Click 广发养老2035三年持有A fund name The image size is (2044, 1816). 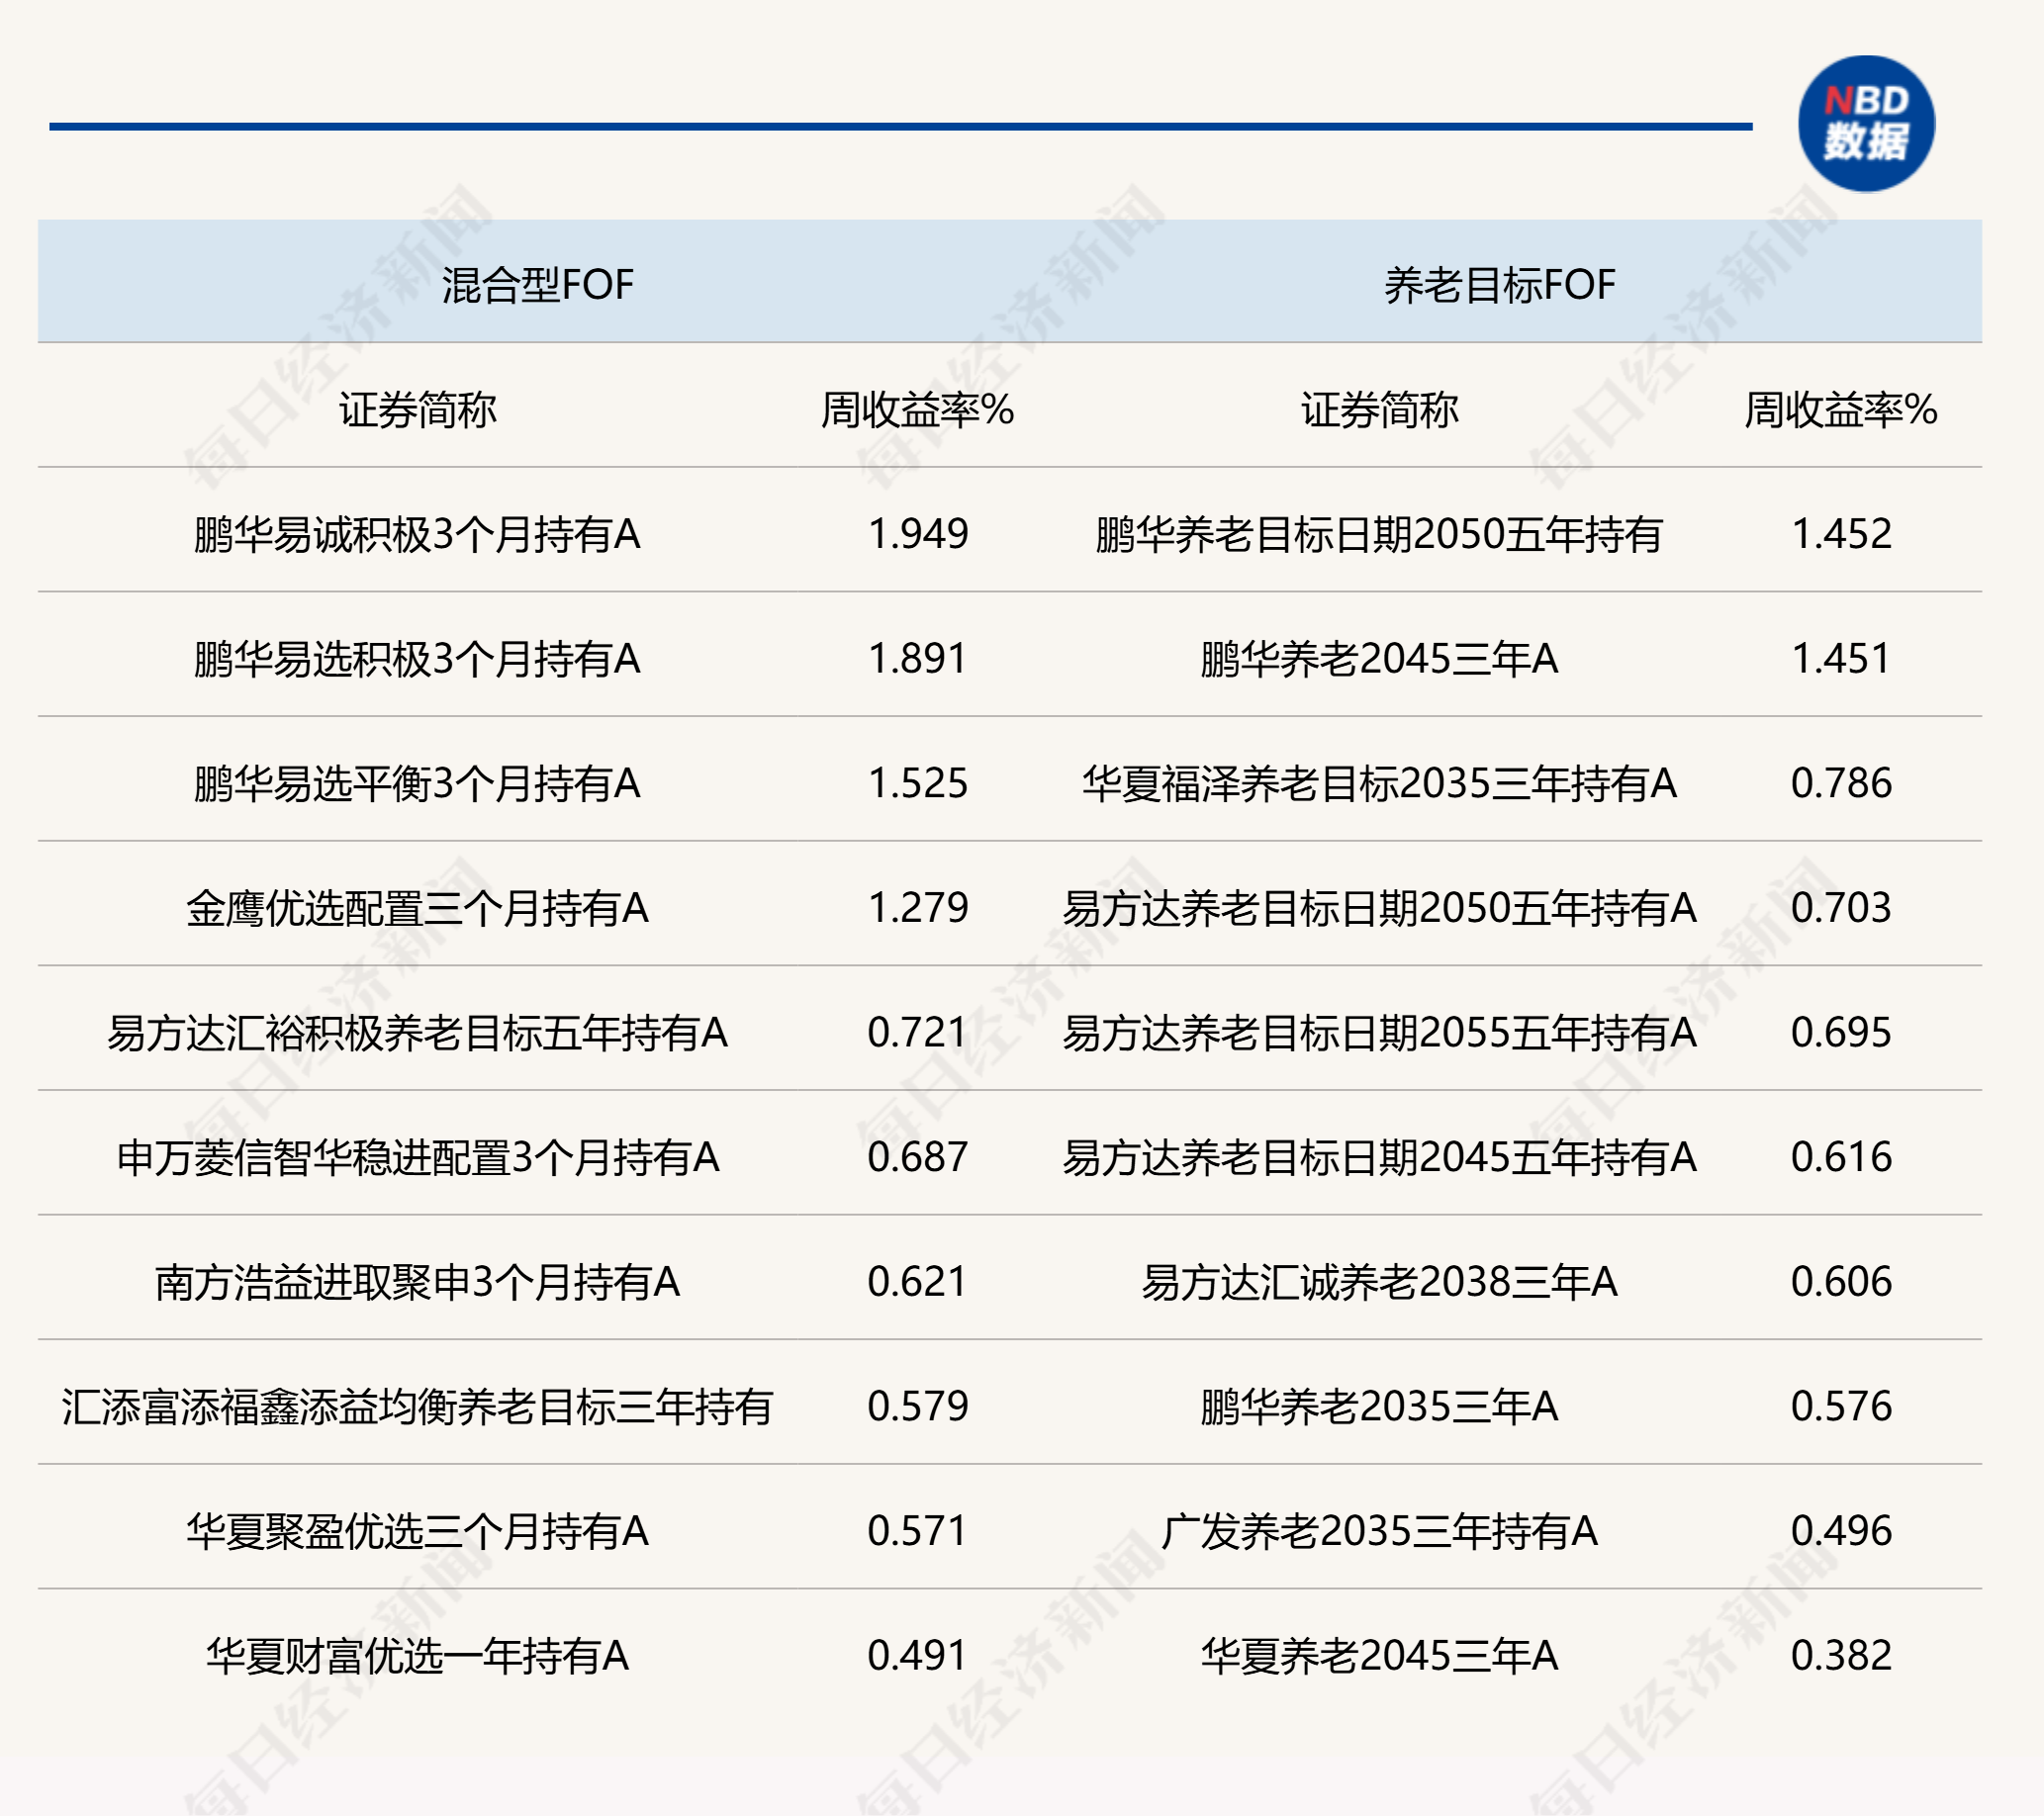tap(1379, 1531)
